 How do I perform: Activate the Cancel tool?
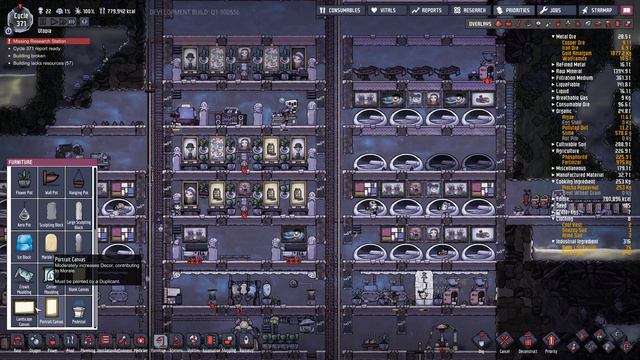click(x=504, y=341)
